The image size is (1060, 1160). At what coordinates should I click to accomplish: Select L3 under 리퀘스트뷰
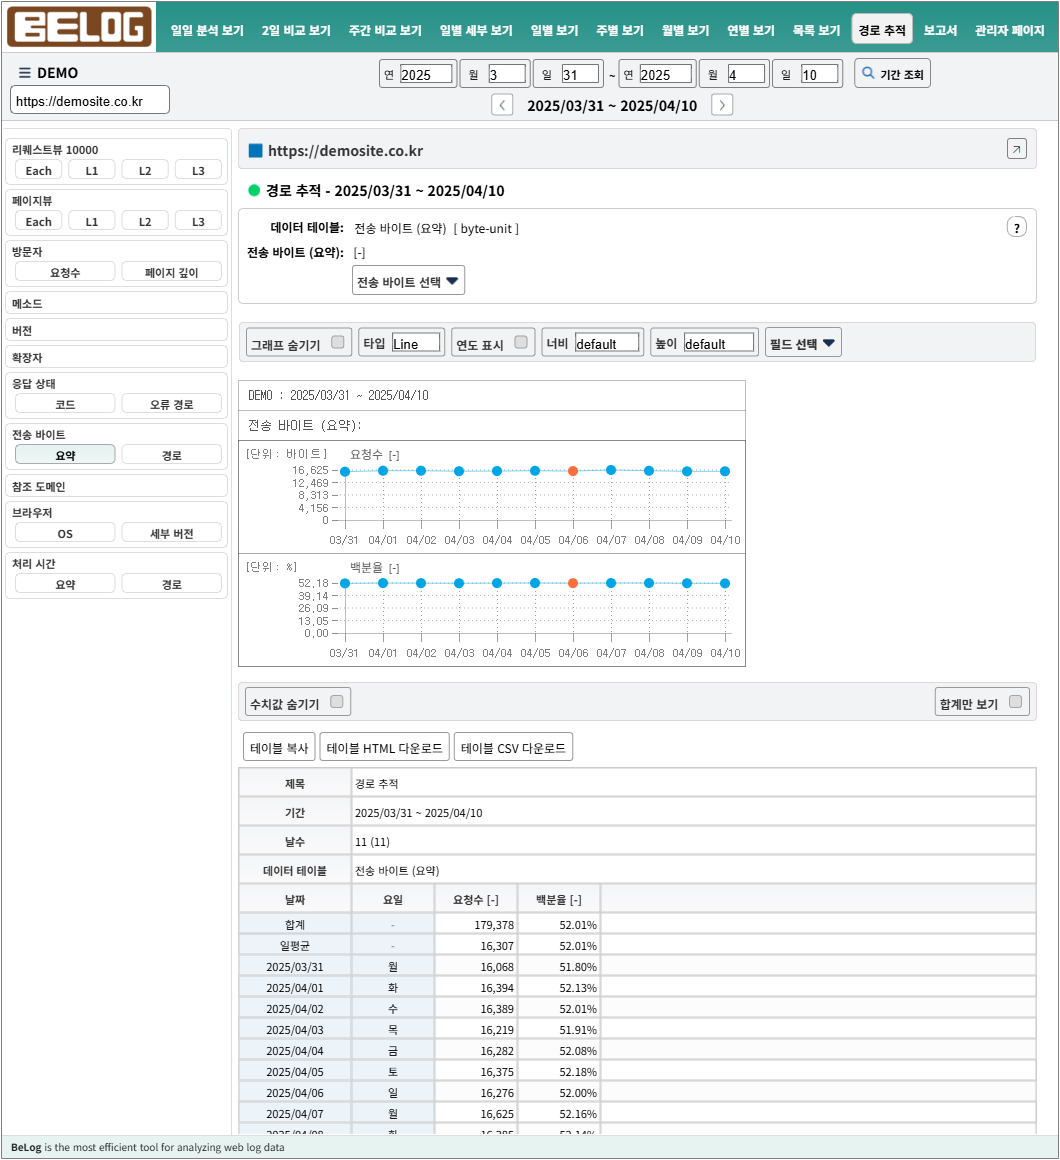pos(198,170)
